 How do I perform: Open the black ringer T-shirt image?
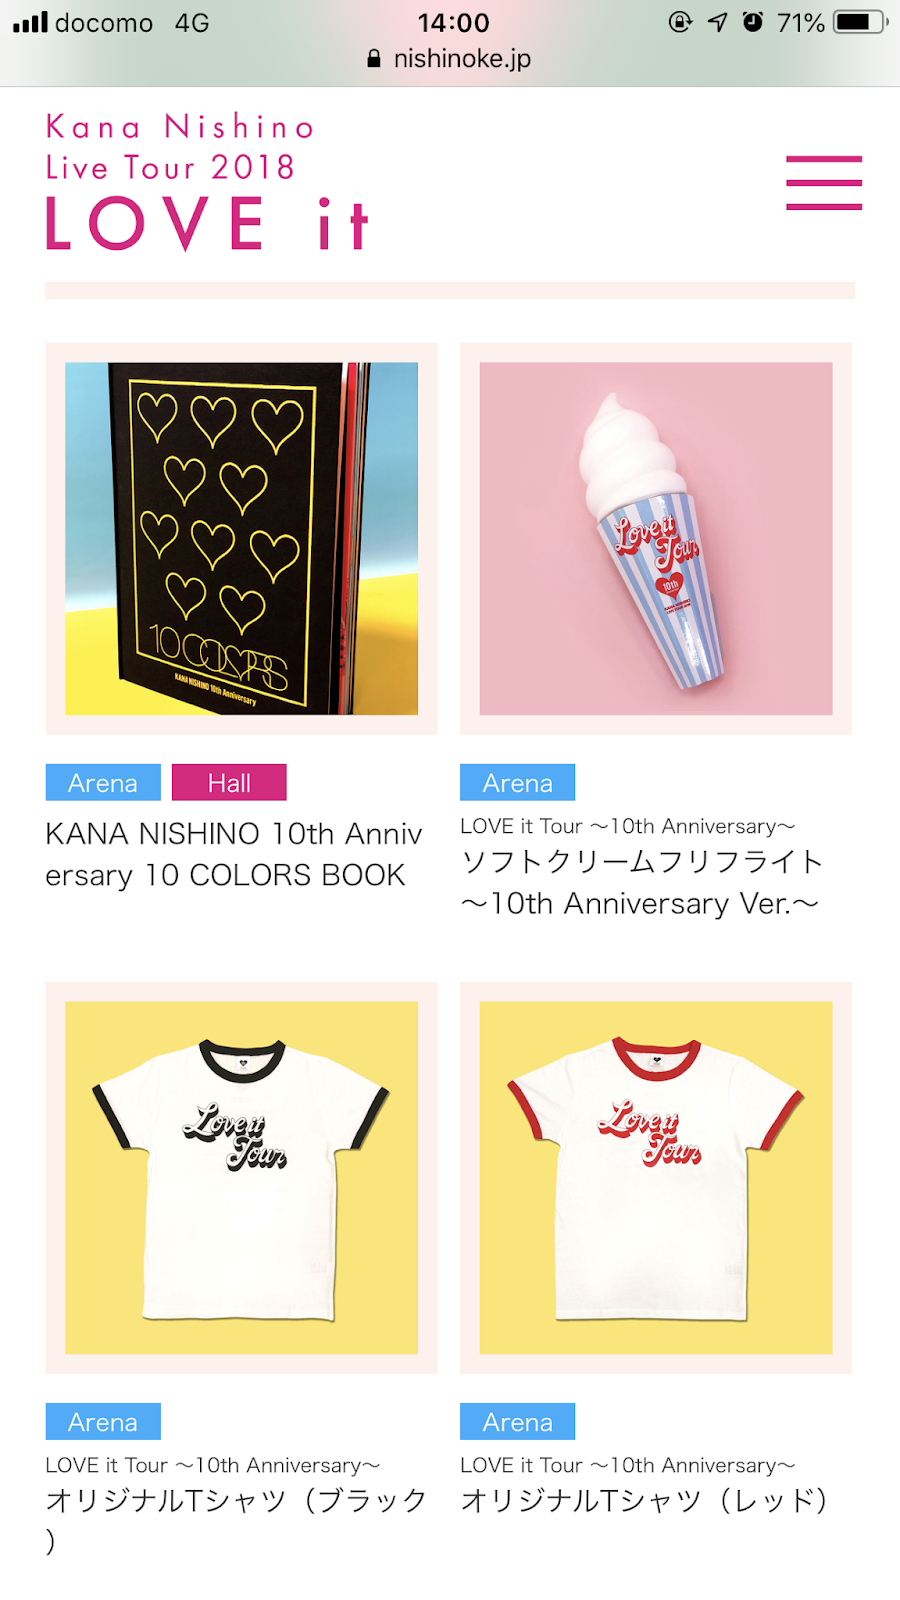242,1178
